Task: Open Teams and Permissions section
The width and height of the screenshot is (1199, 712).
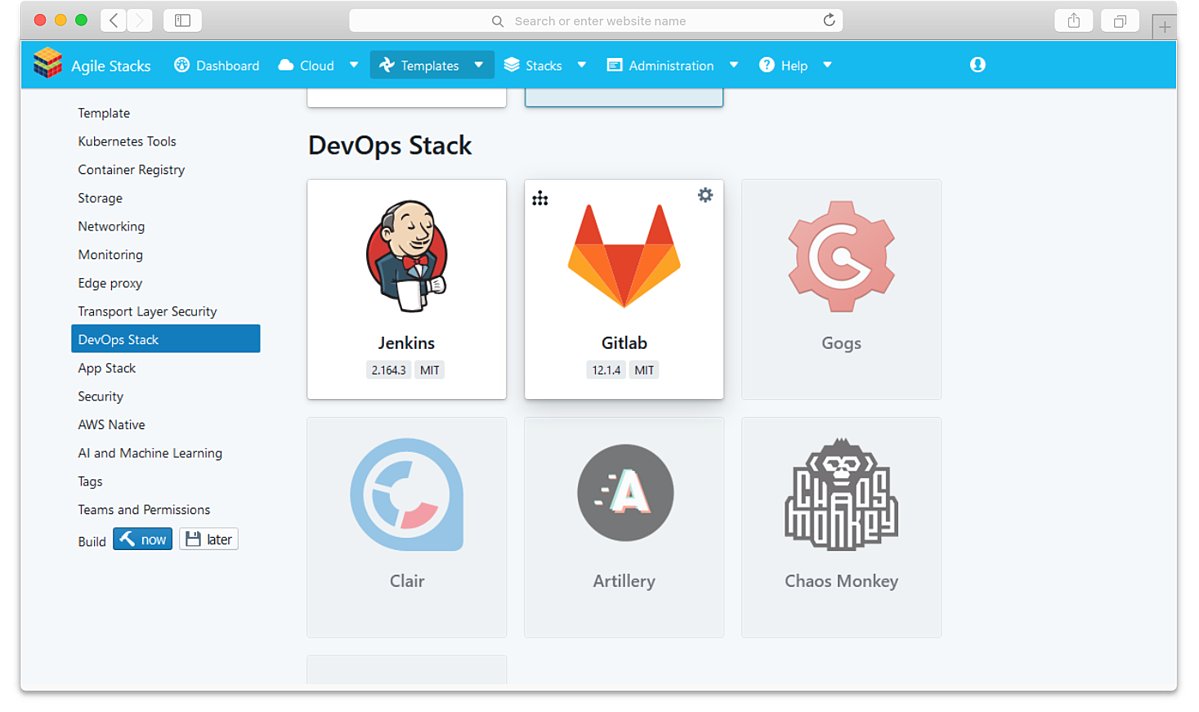Action: click(144, 509)
